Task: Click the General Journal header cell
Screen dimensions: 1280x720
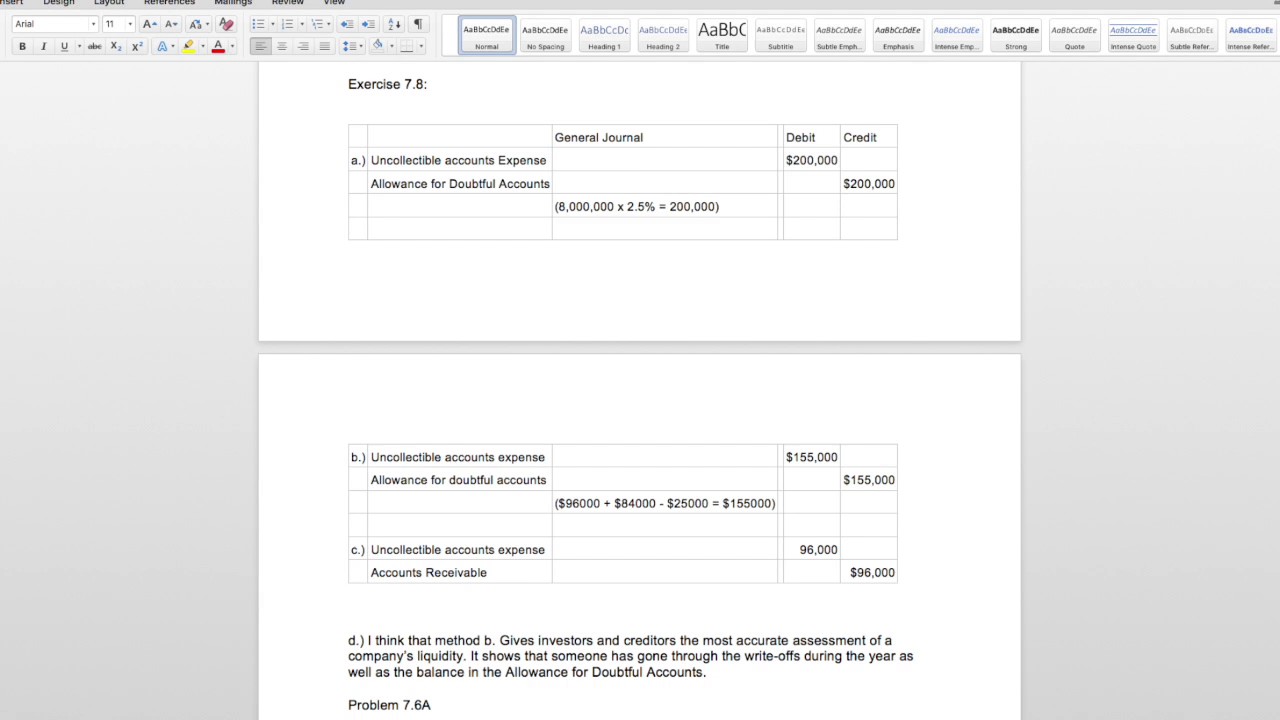Action: [665, 137]
